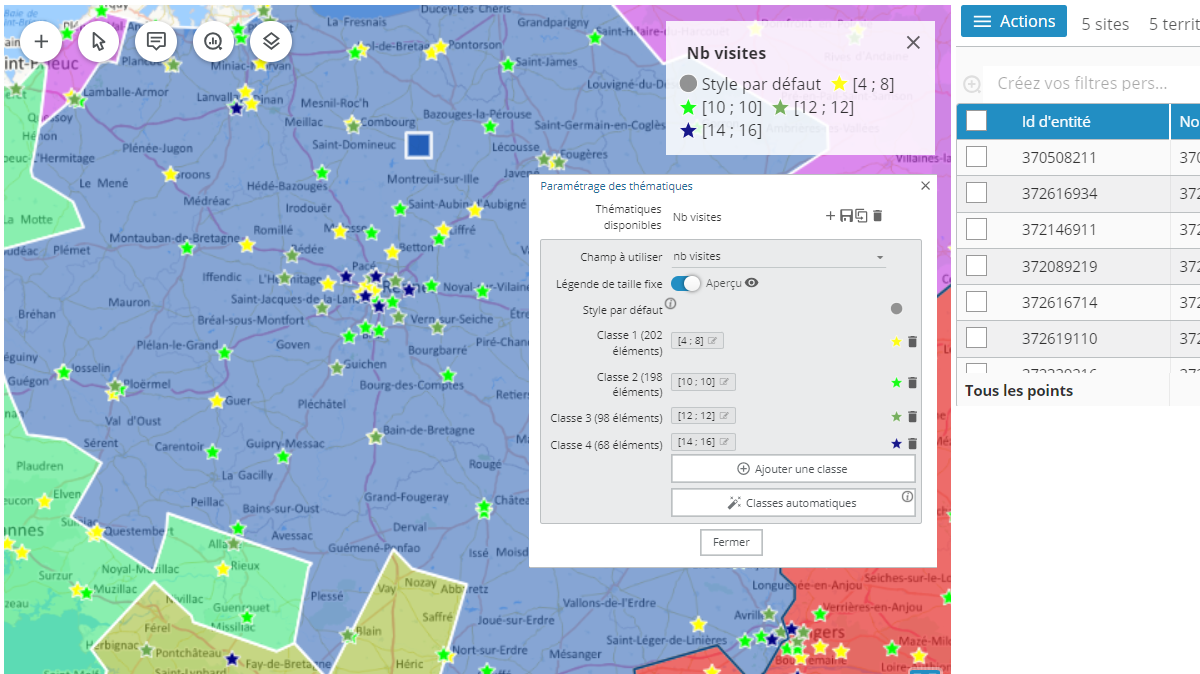
Task: Click the plus add tool on map
Action: click(41, 41)
